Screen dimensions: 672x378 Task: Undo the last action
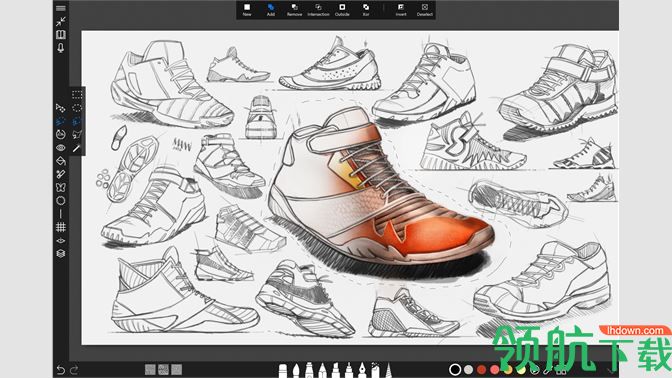60,369
